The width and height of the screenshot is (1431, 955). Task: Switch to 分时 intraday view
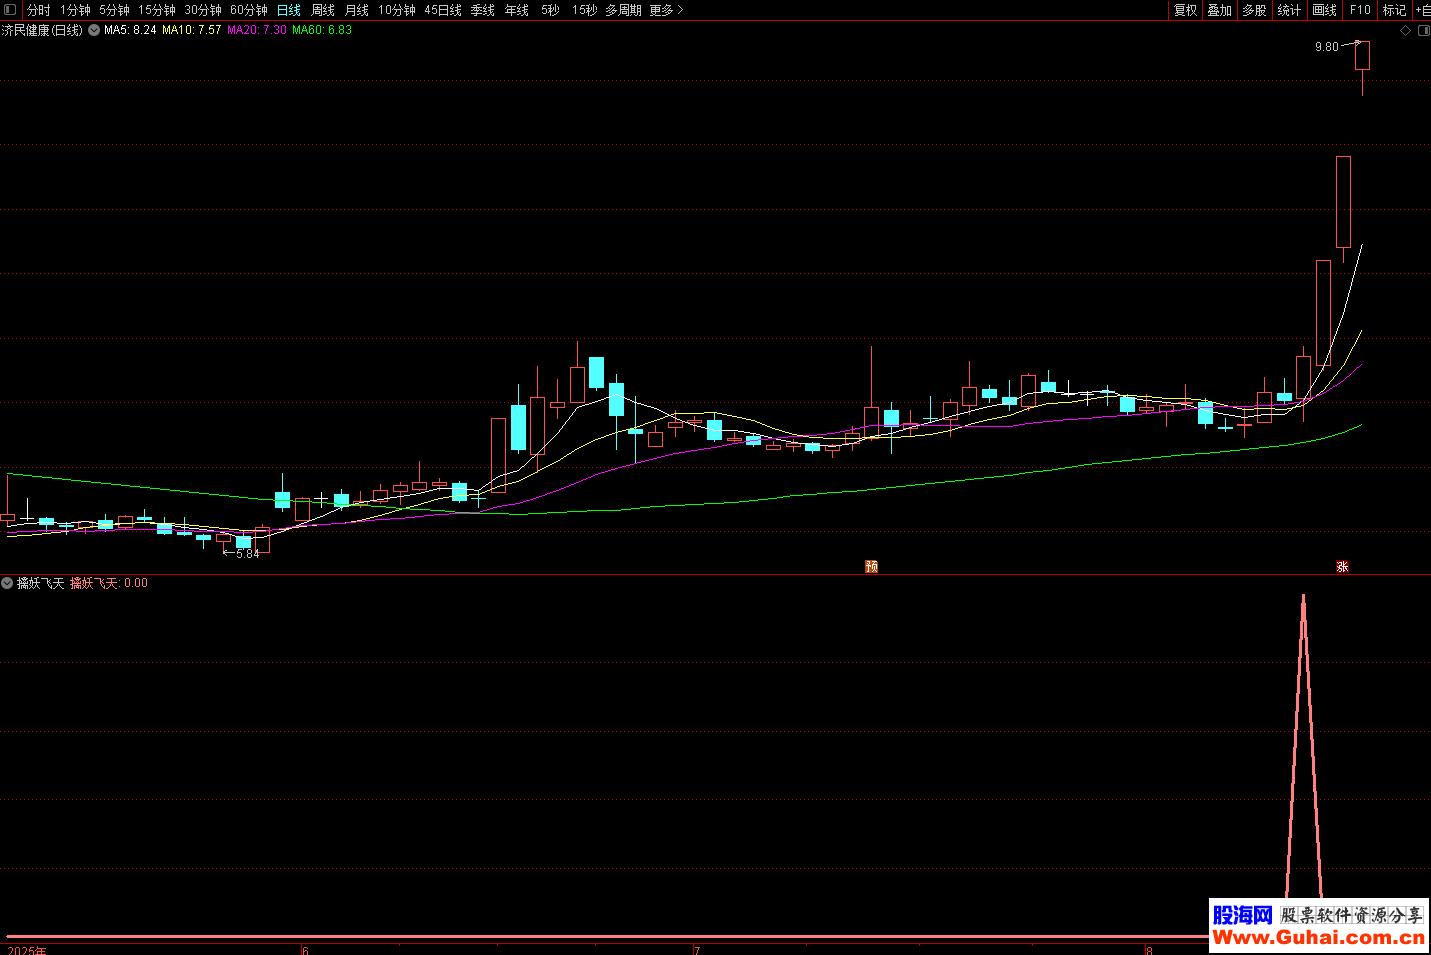pos(39,10)
